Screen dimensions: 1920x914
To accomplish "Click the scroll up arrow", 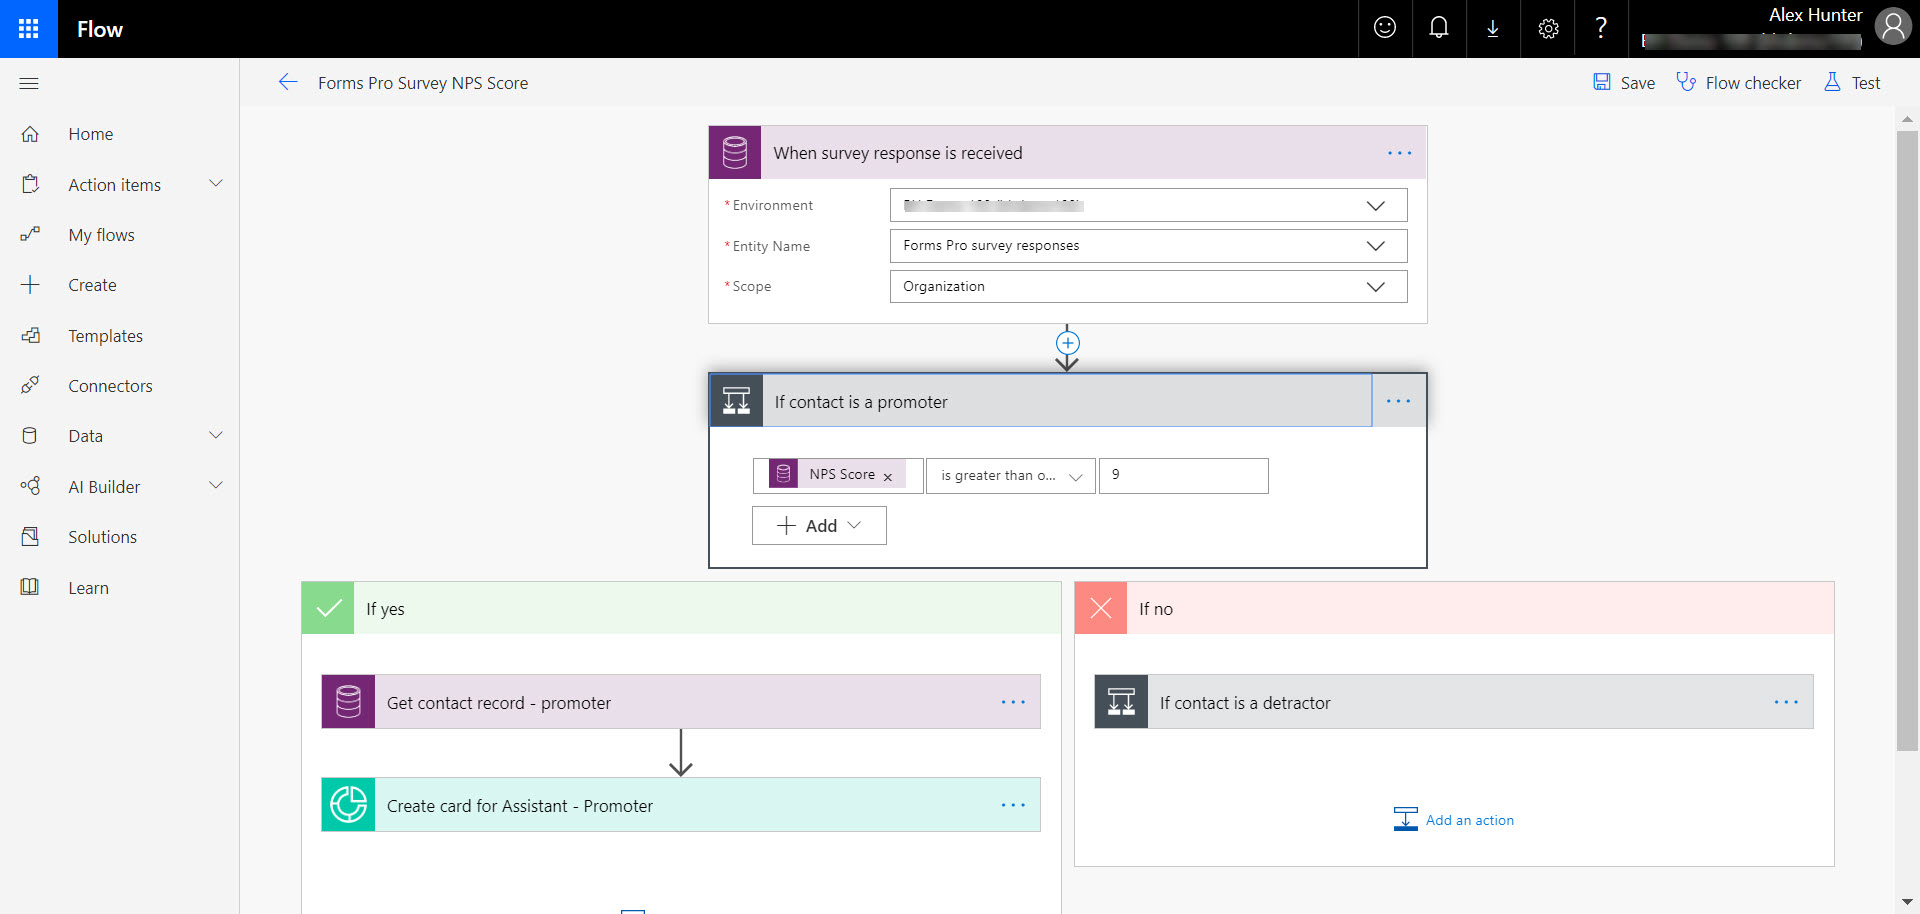I will coord(1907,119).
